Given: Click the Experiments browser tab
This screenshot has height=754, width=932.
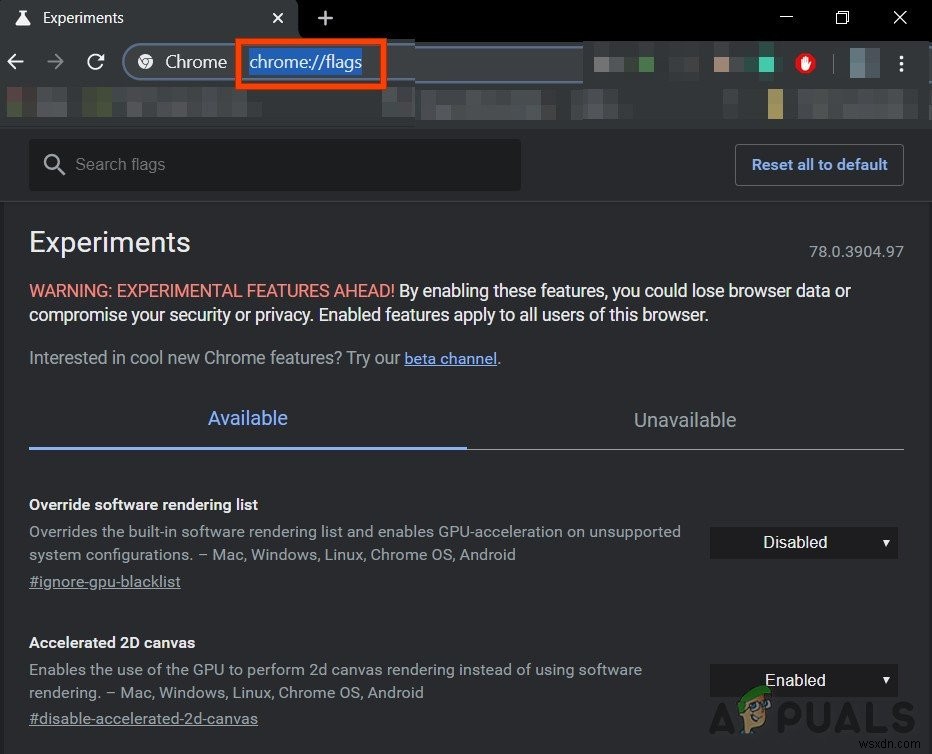Looking at the screenshot, I should click(x=83, y=17).
